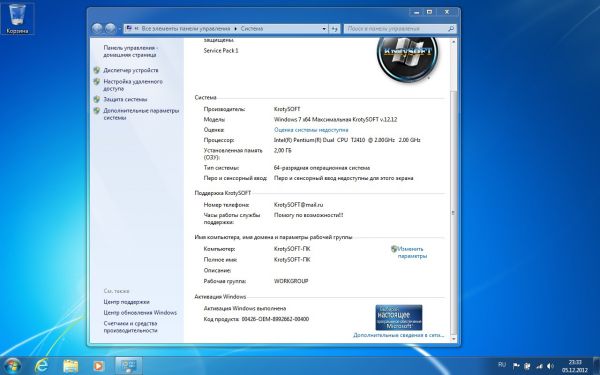600x375 pixels.
Task: Open Windows Explorer folder icon on taskbar
Action: [x=70, y=366]
